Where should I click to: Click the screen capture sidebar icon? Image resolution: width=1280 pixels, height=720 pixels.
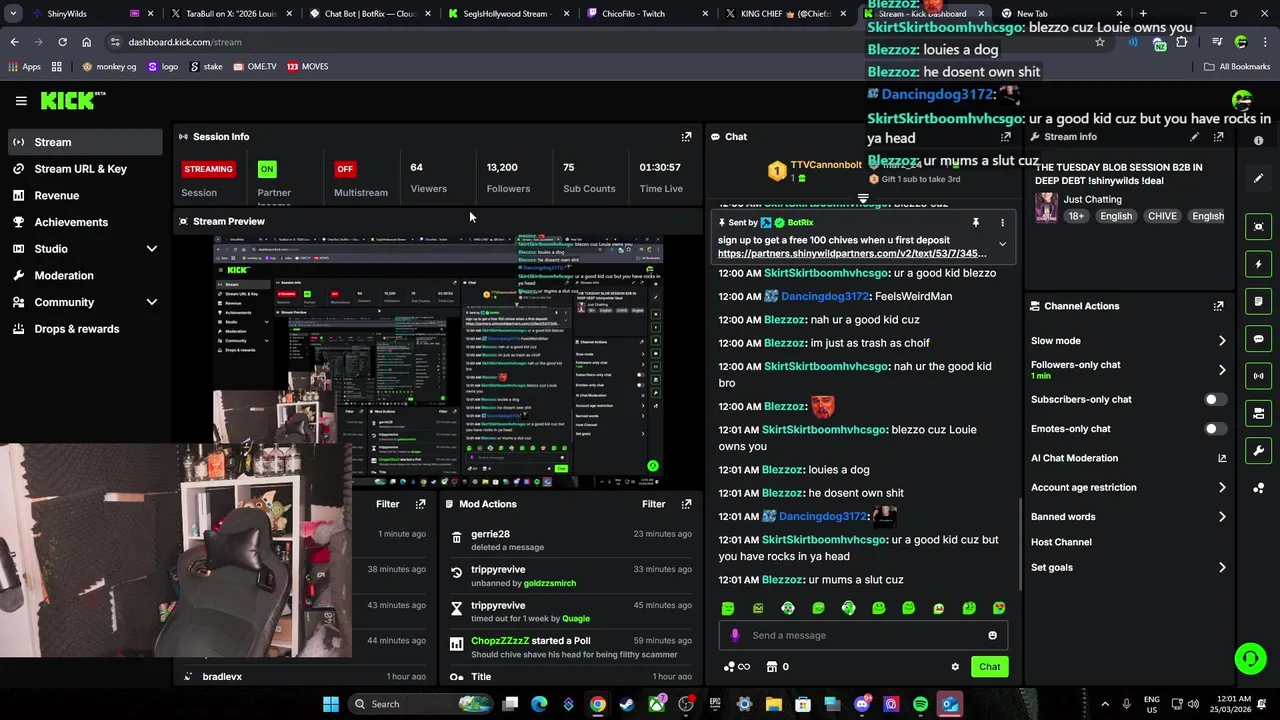pyautogui.click(x=1259, y=227)
